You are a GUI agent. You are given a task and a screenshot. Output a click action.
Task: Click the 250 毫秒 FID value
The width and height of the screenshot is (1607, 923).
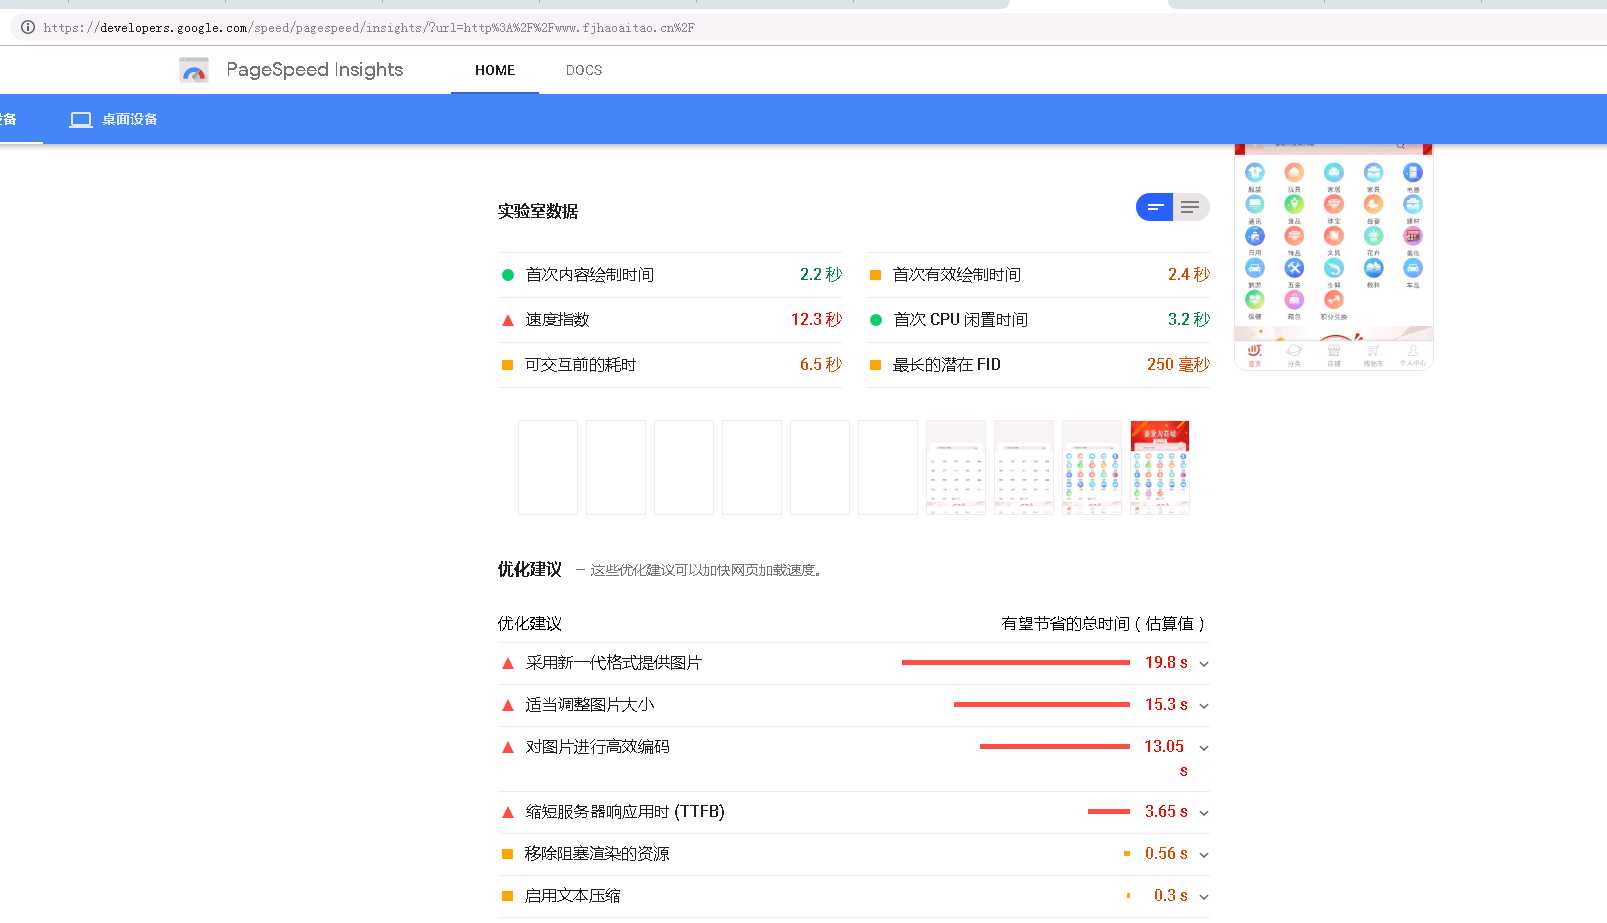click(x=1178, y=365)
